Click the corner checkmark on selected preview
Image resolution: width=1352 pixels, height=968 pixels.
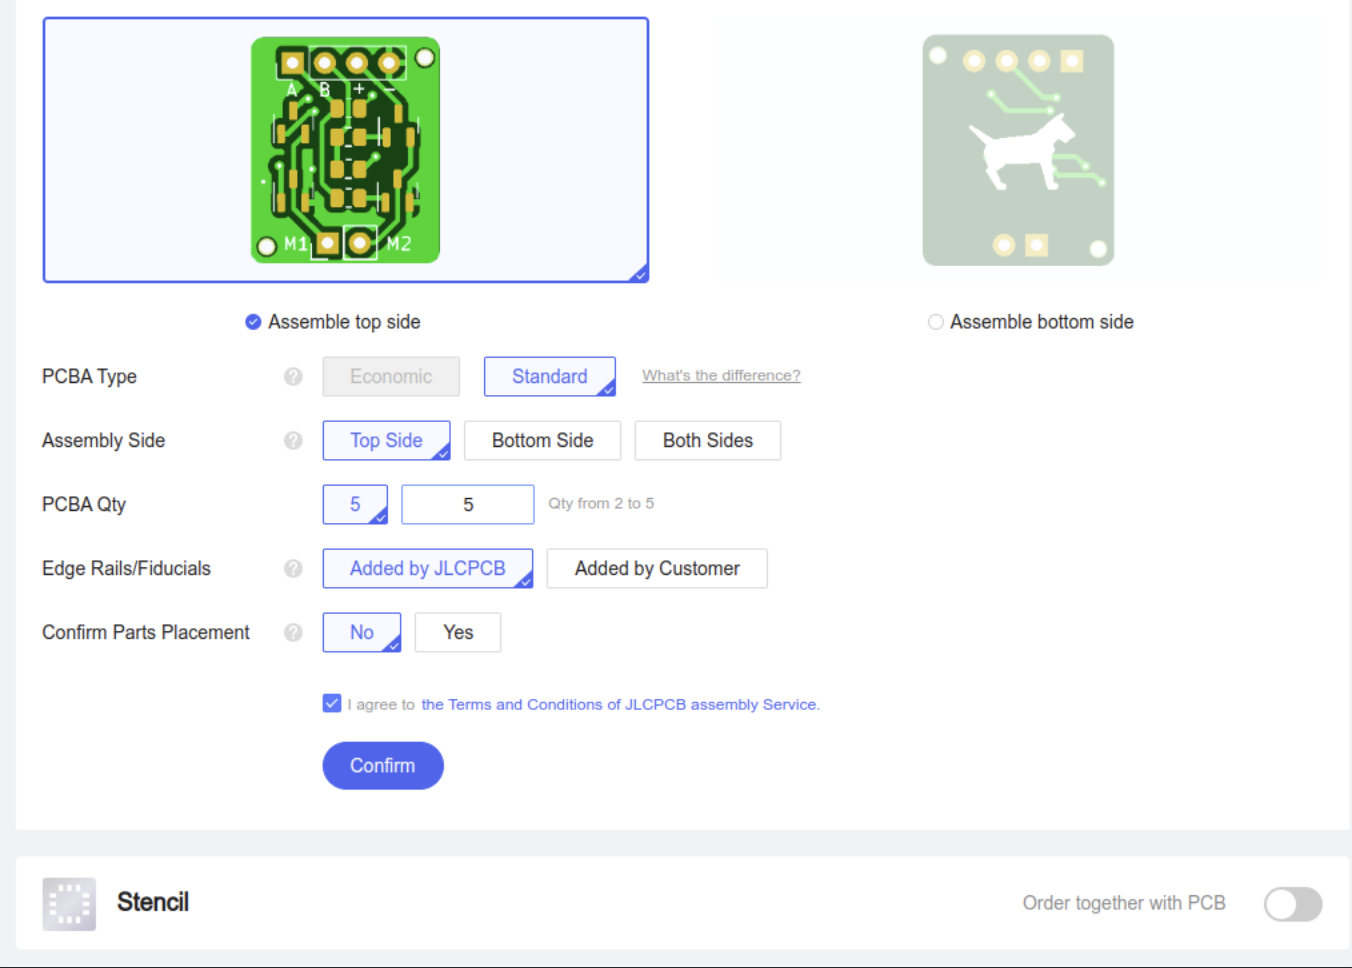pos(640,274)
